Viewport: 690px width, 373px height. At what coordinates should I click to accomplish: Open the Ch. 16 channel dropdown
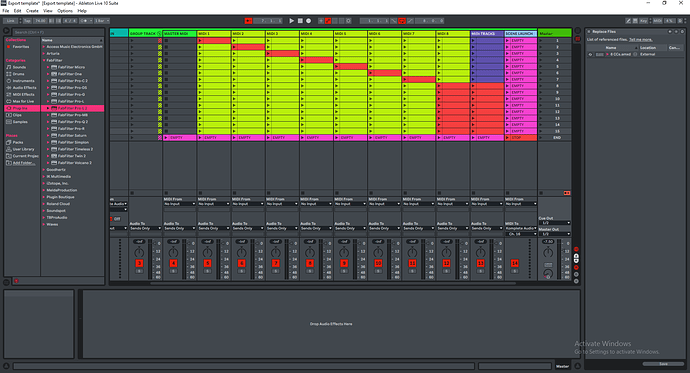pos(521,234)
